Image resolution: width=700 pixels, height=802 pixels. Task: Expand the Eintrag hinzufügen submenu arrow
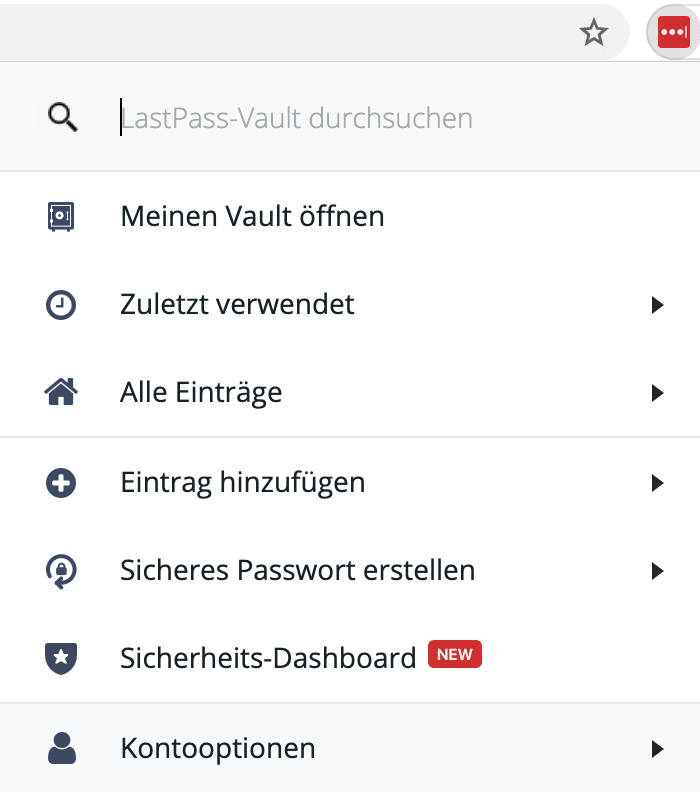[657, 484]
